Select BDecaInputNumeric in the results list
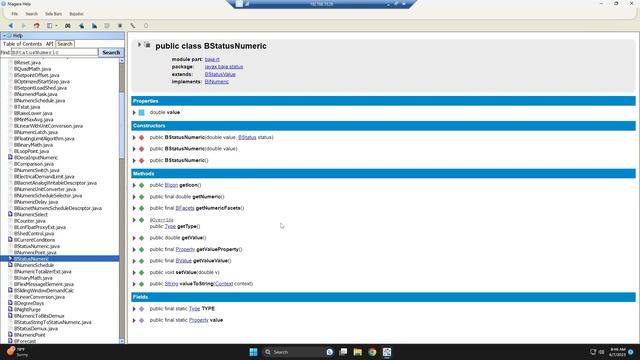 coord(36,158)
